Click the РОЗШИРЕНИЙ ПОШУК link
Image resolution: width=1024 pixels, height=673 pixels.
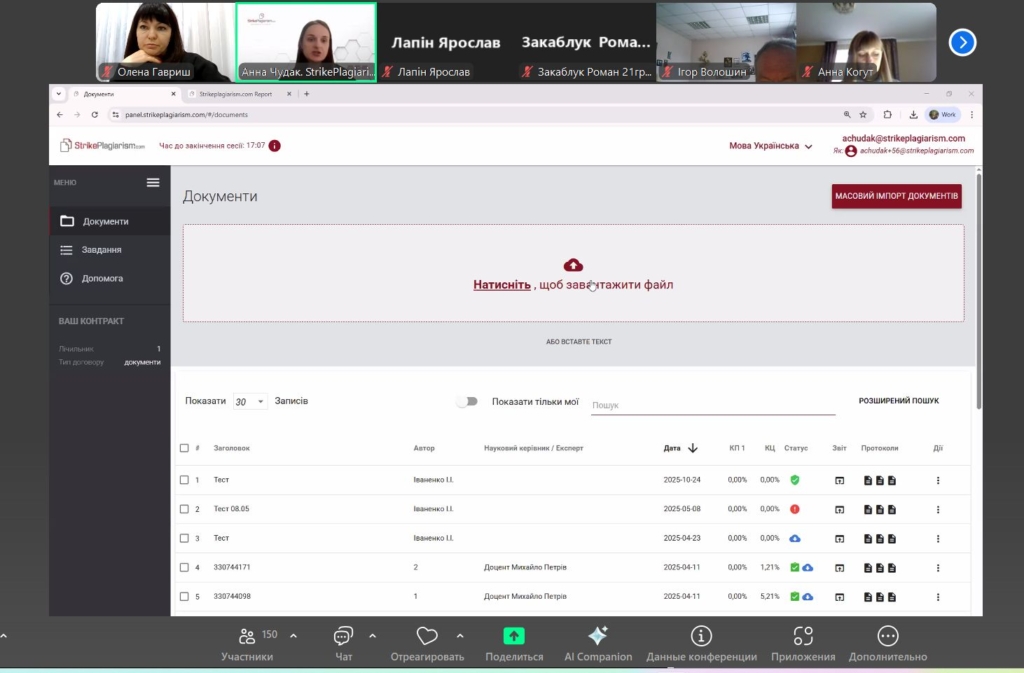click(898, 401)
